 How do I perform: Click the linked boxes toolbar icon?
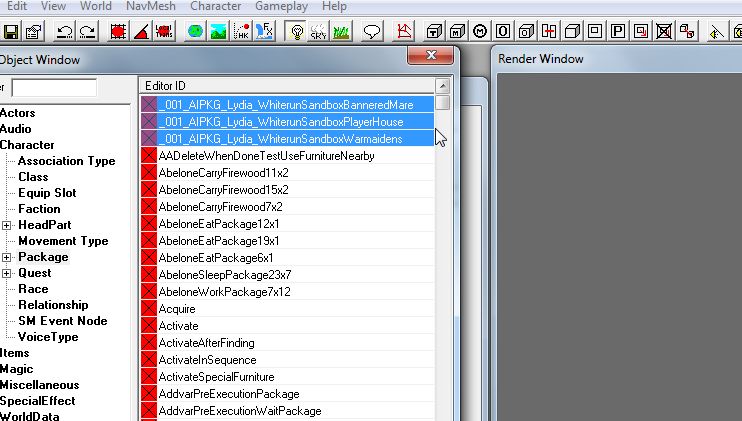pyautogui.click(x=687, y=32)
